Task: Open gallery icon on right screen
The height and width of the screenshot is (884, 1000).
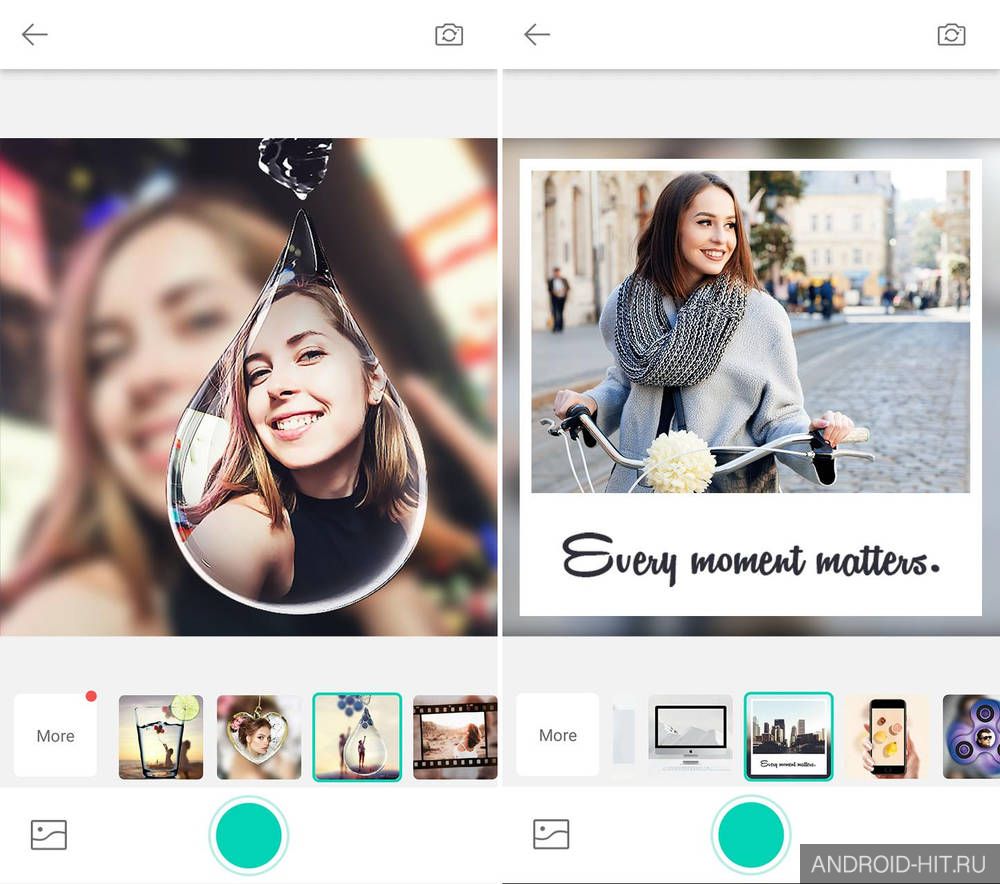Action: [551, 834]
